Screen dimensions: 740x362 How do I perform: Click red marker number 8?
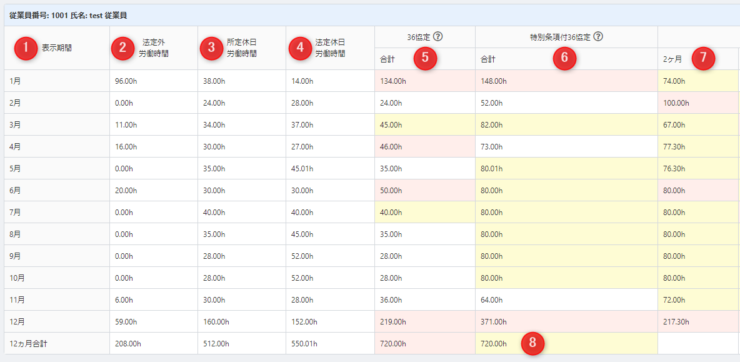pyautogui.click(x=532, y=344)
